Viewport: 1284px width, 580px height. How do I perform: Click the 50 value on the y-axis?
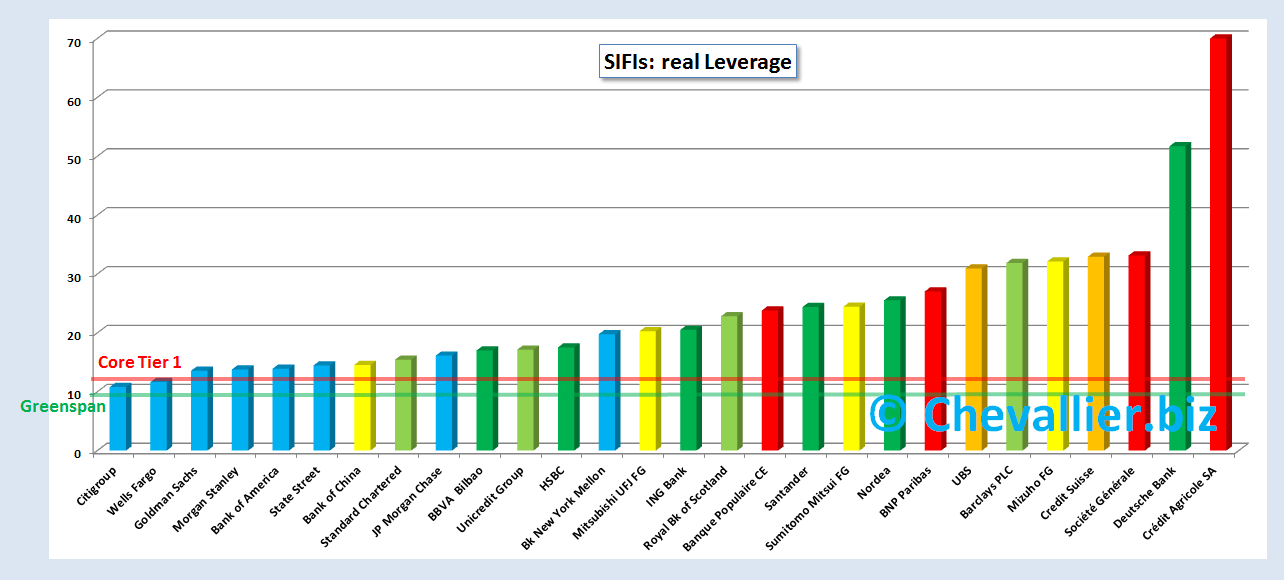point(73,159)
